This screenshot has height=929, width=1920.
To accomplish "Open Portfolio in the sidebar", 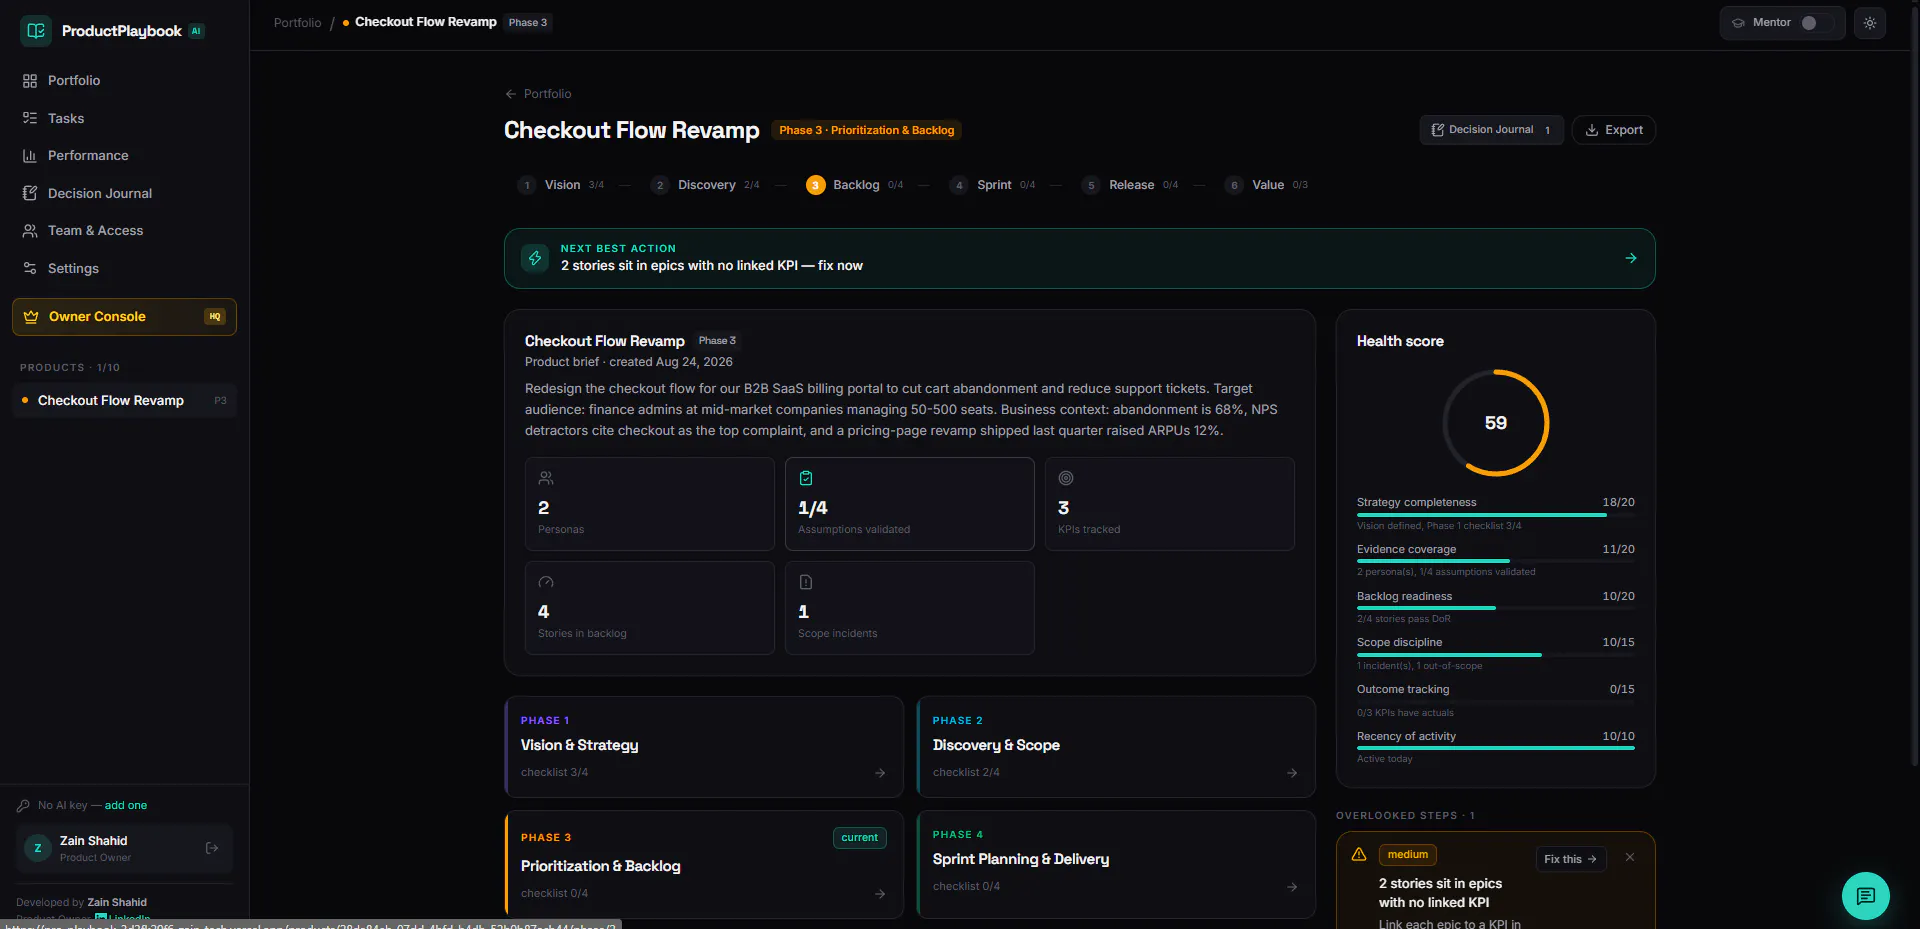I will point(124,80).
